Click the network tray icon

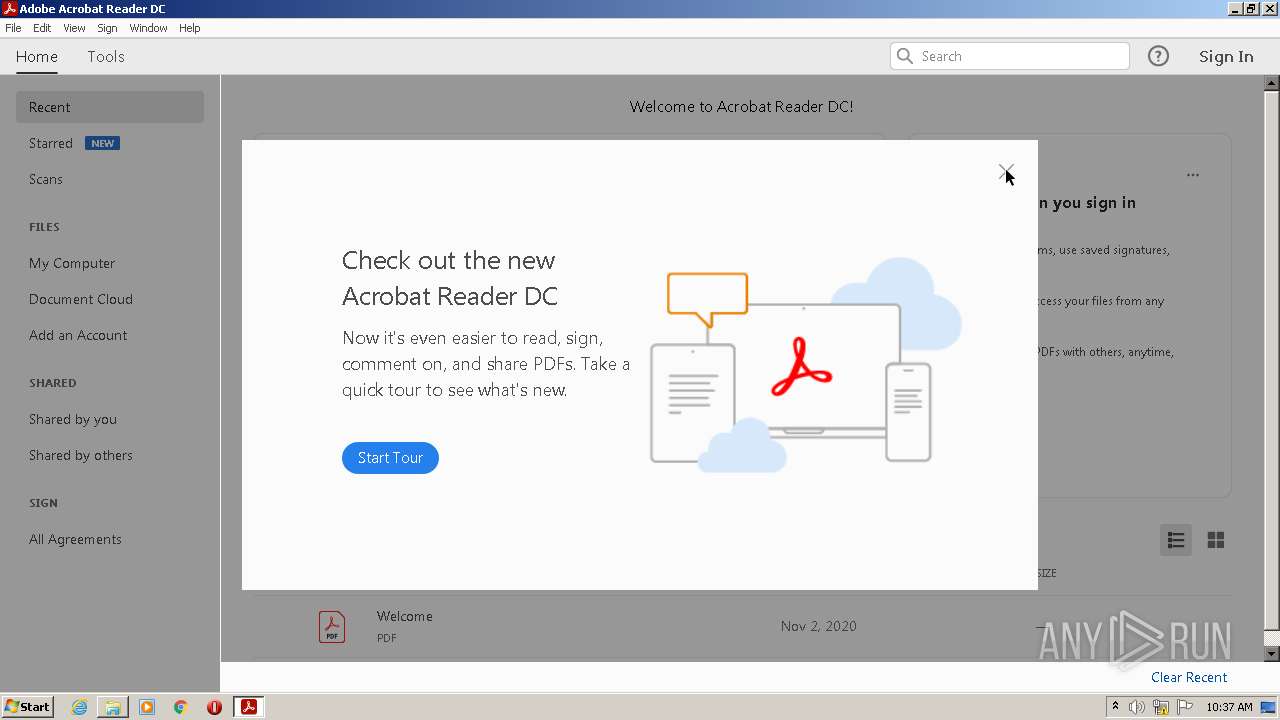(1161, 707)
